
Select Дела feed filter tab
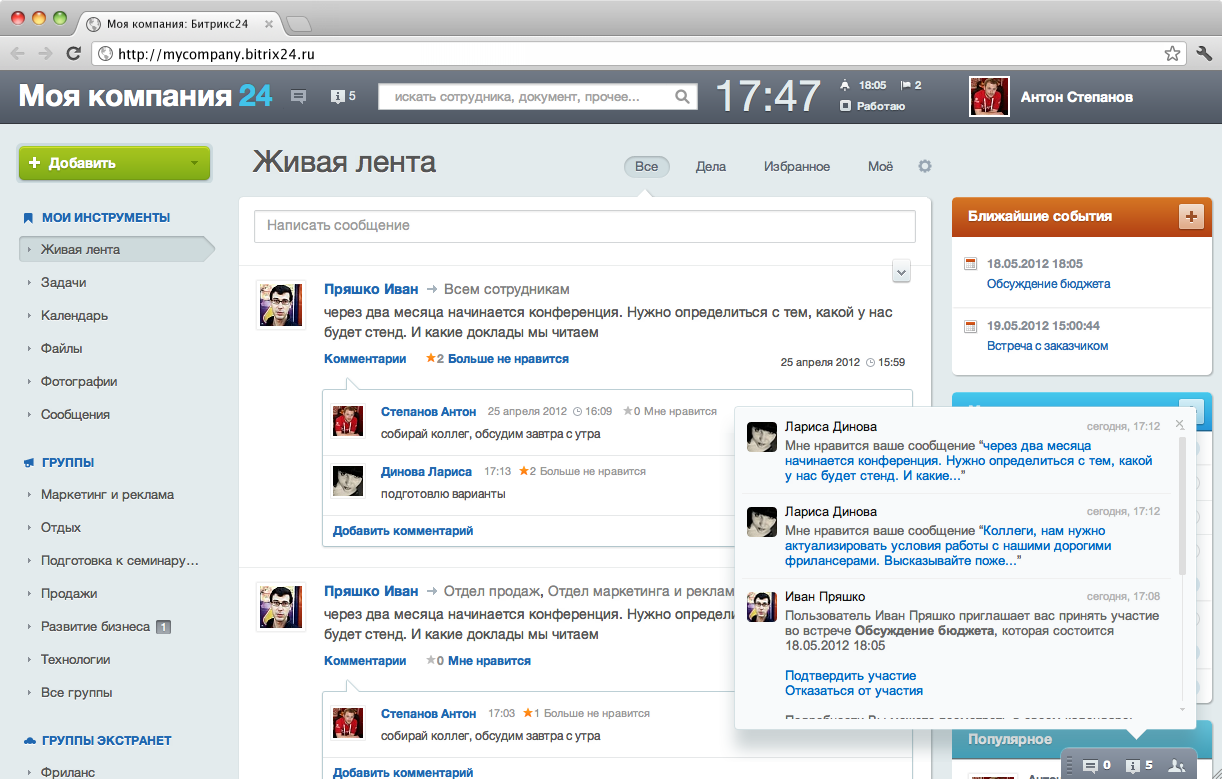coord(711,166)
